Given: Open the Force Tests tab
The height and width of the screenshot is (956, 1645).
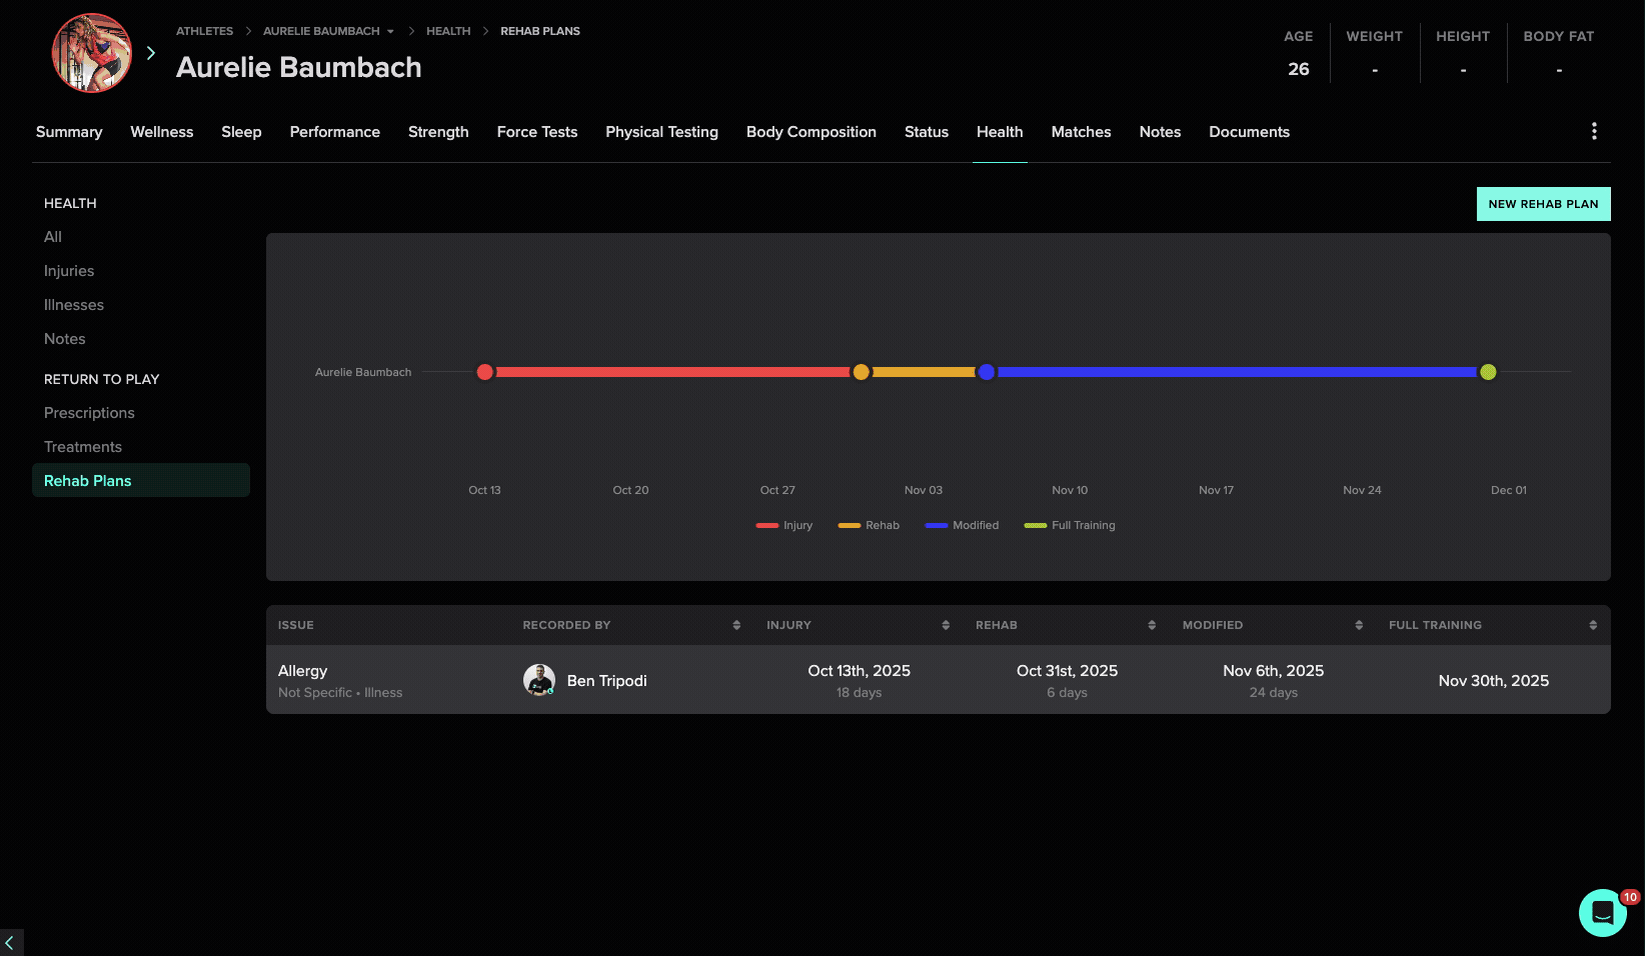Looking at the screenshot, I should click(537, 132).
